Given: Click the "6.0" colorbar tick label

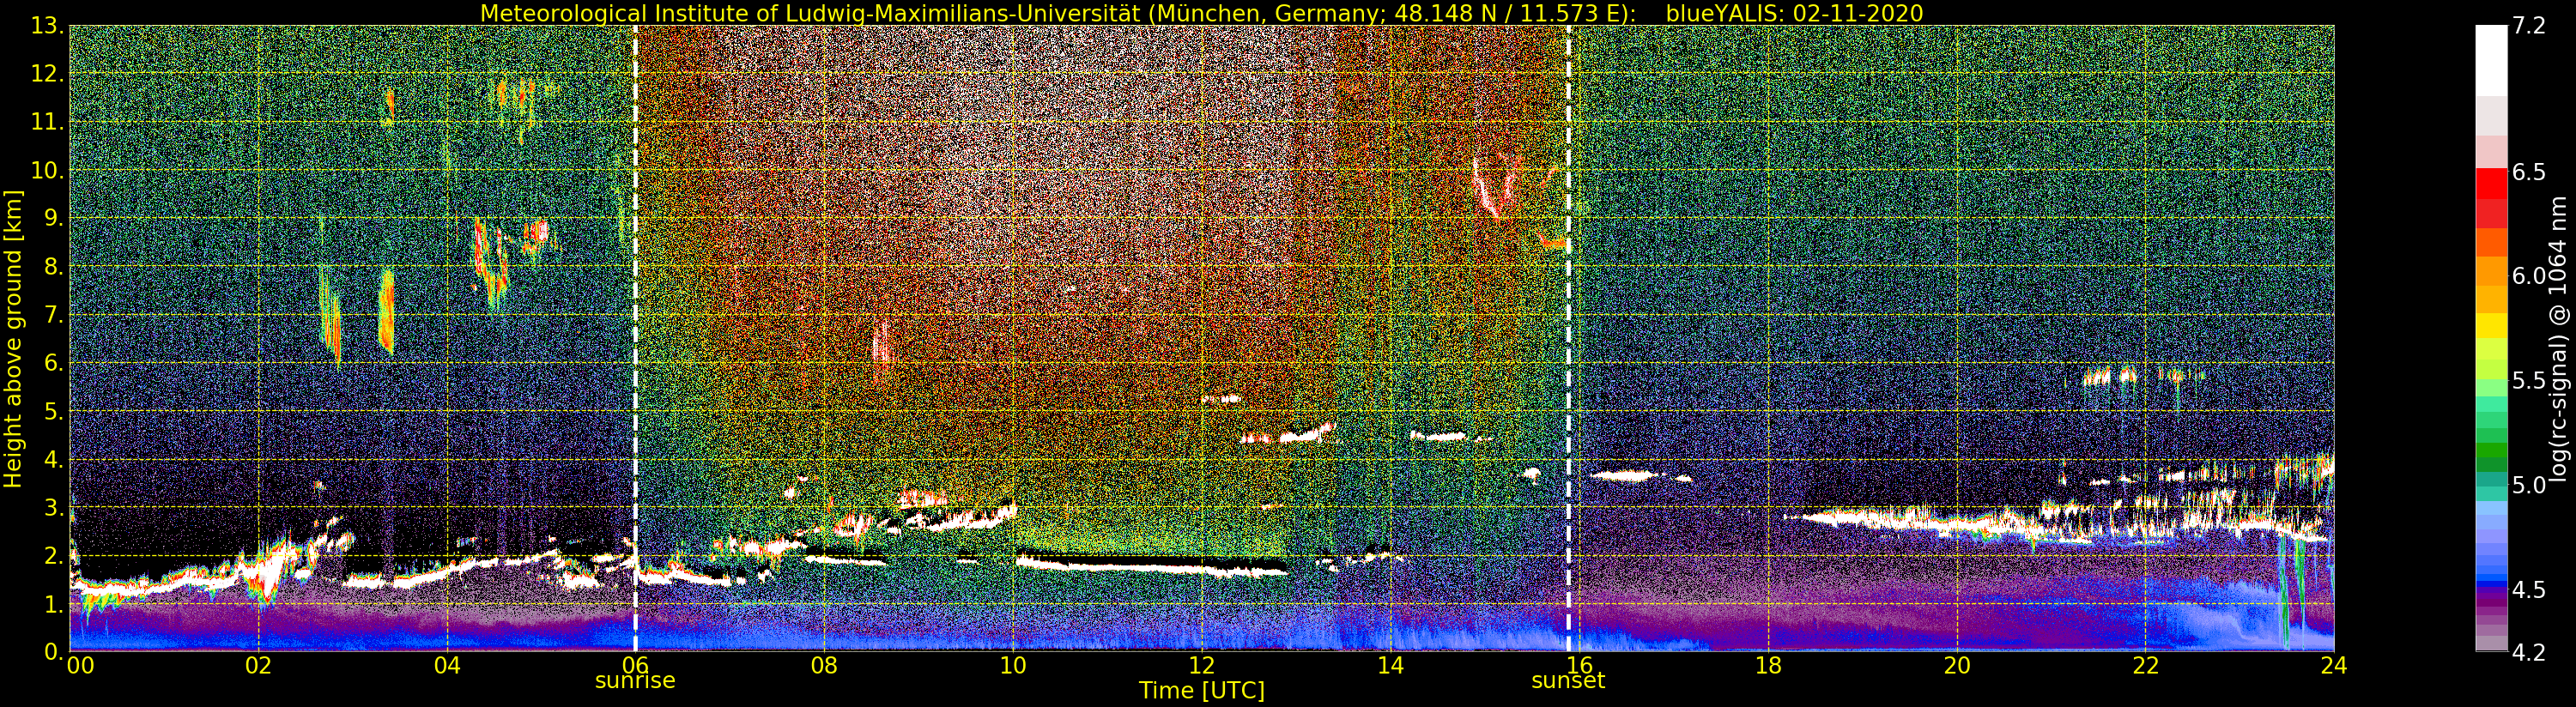Looking at the screenshot, I should pos(2529,276).
